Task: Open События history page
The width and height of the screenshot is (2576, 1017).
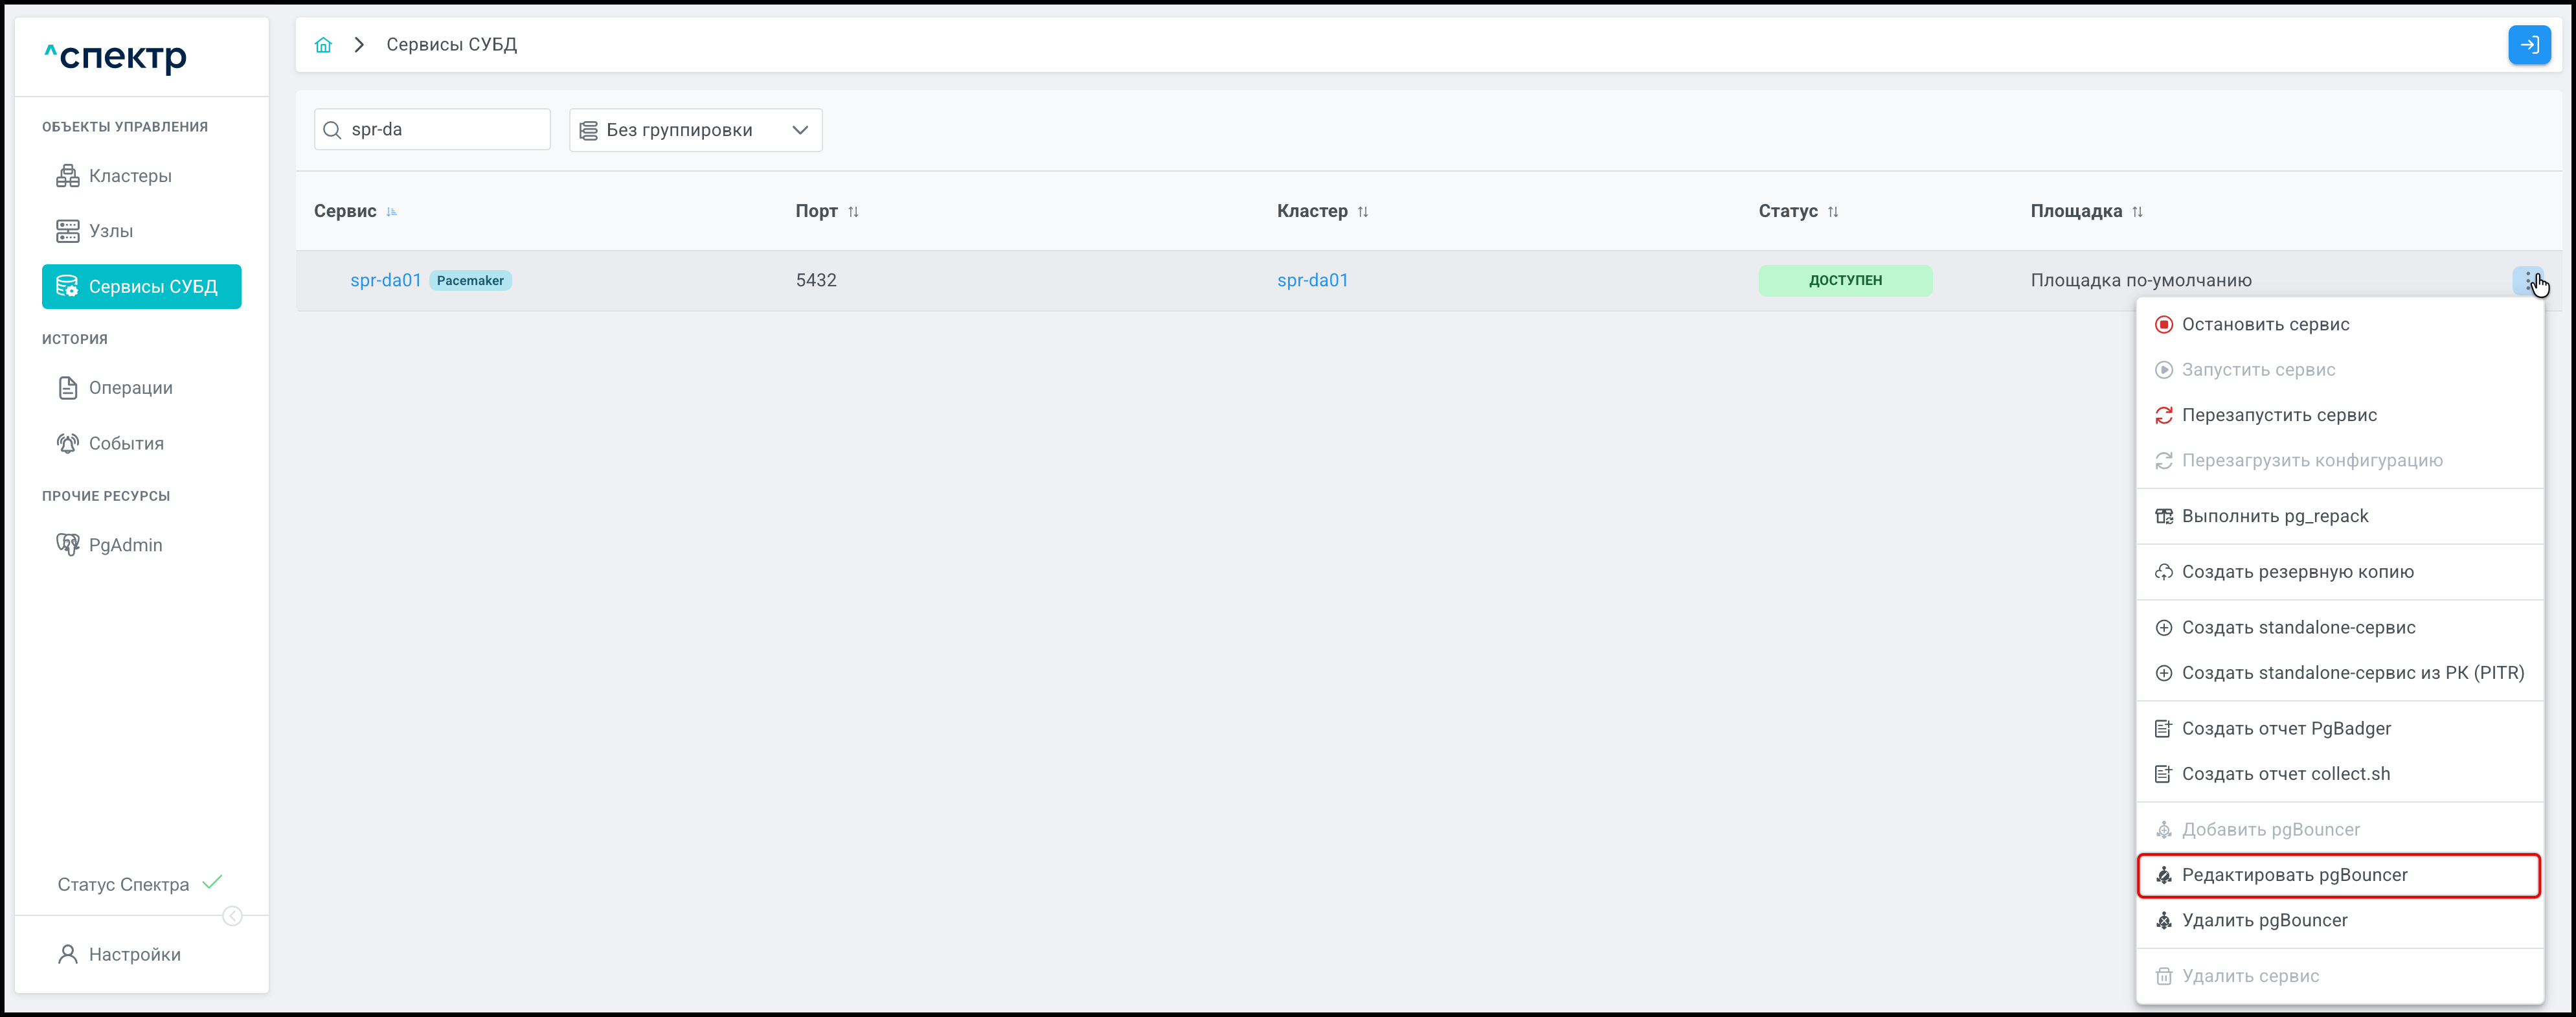Action: pyautogui.click(x=126, y=443)
